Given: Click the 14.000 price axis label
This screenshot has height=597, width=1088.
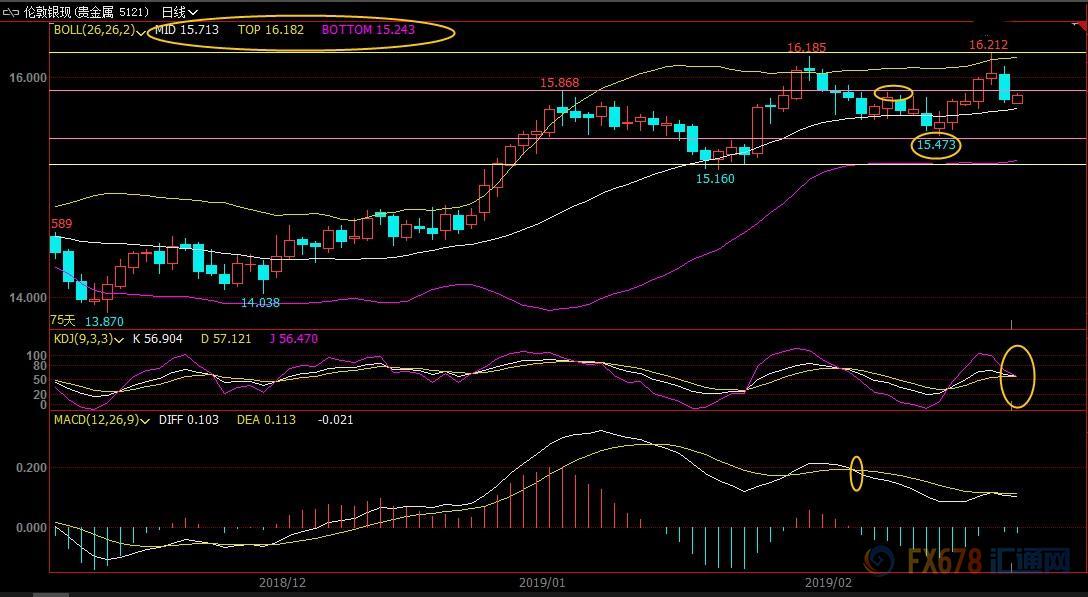Looking at the screenshot, I should [x=28, y=298].
